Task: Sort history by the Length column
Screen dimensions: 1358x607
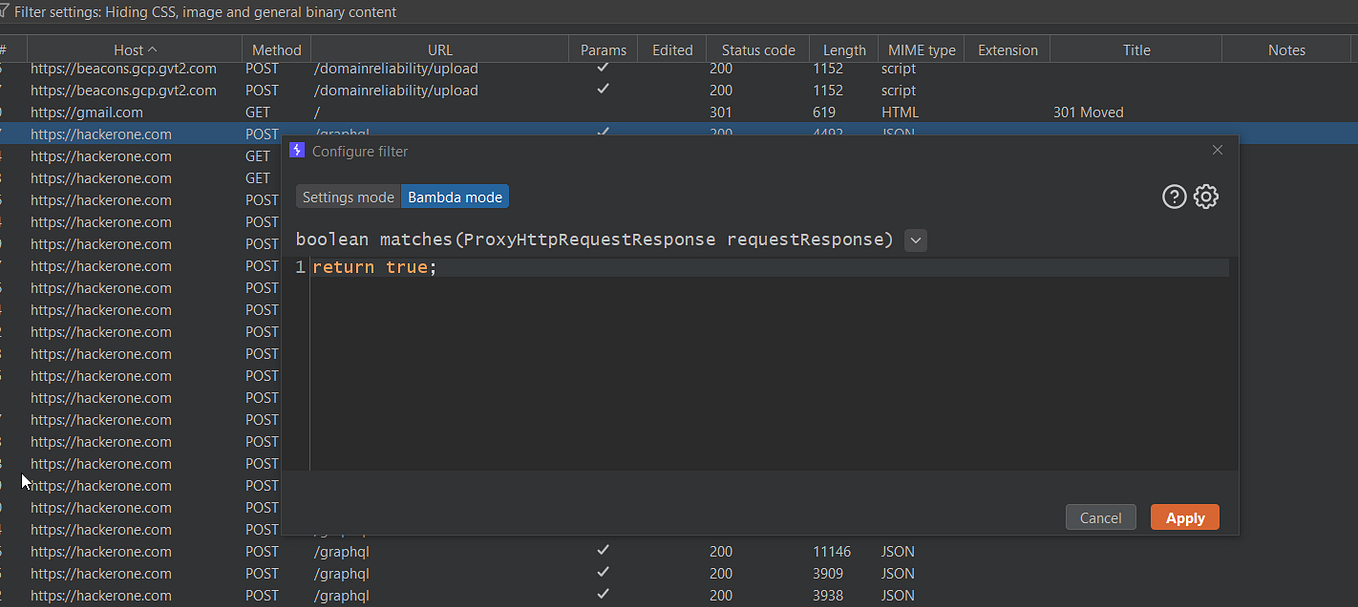Action: [x=843, y=49]
